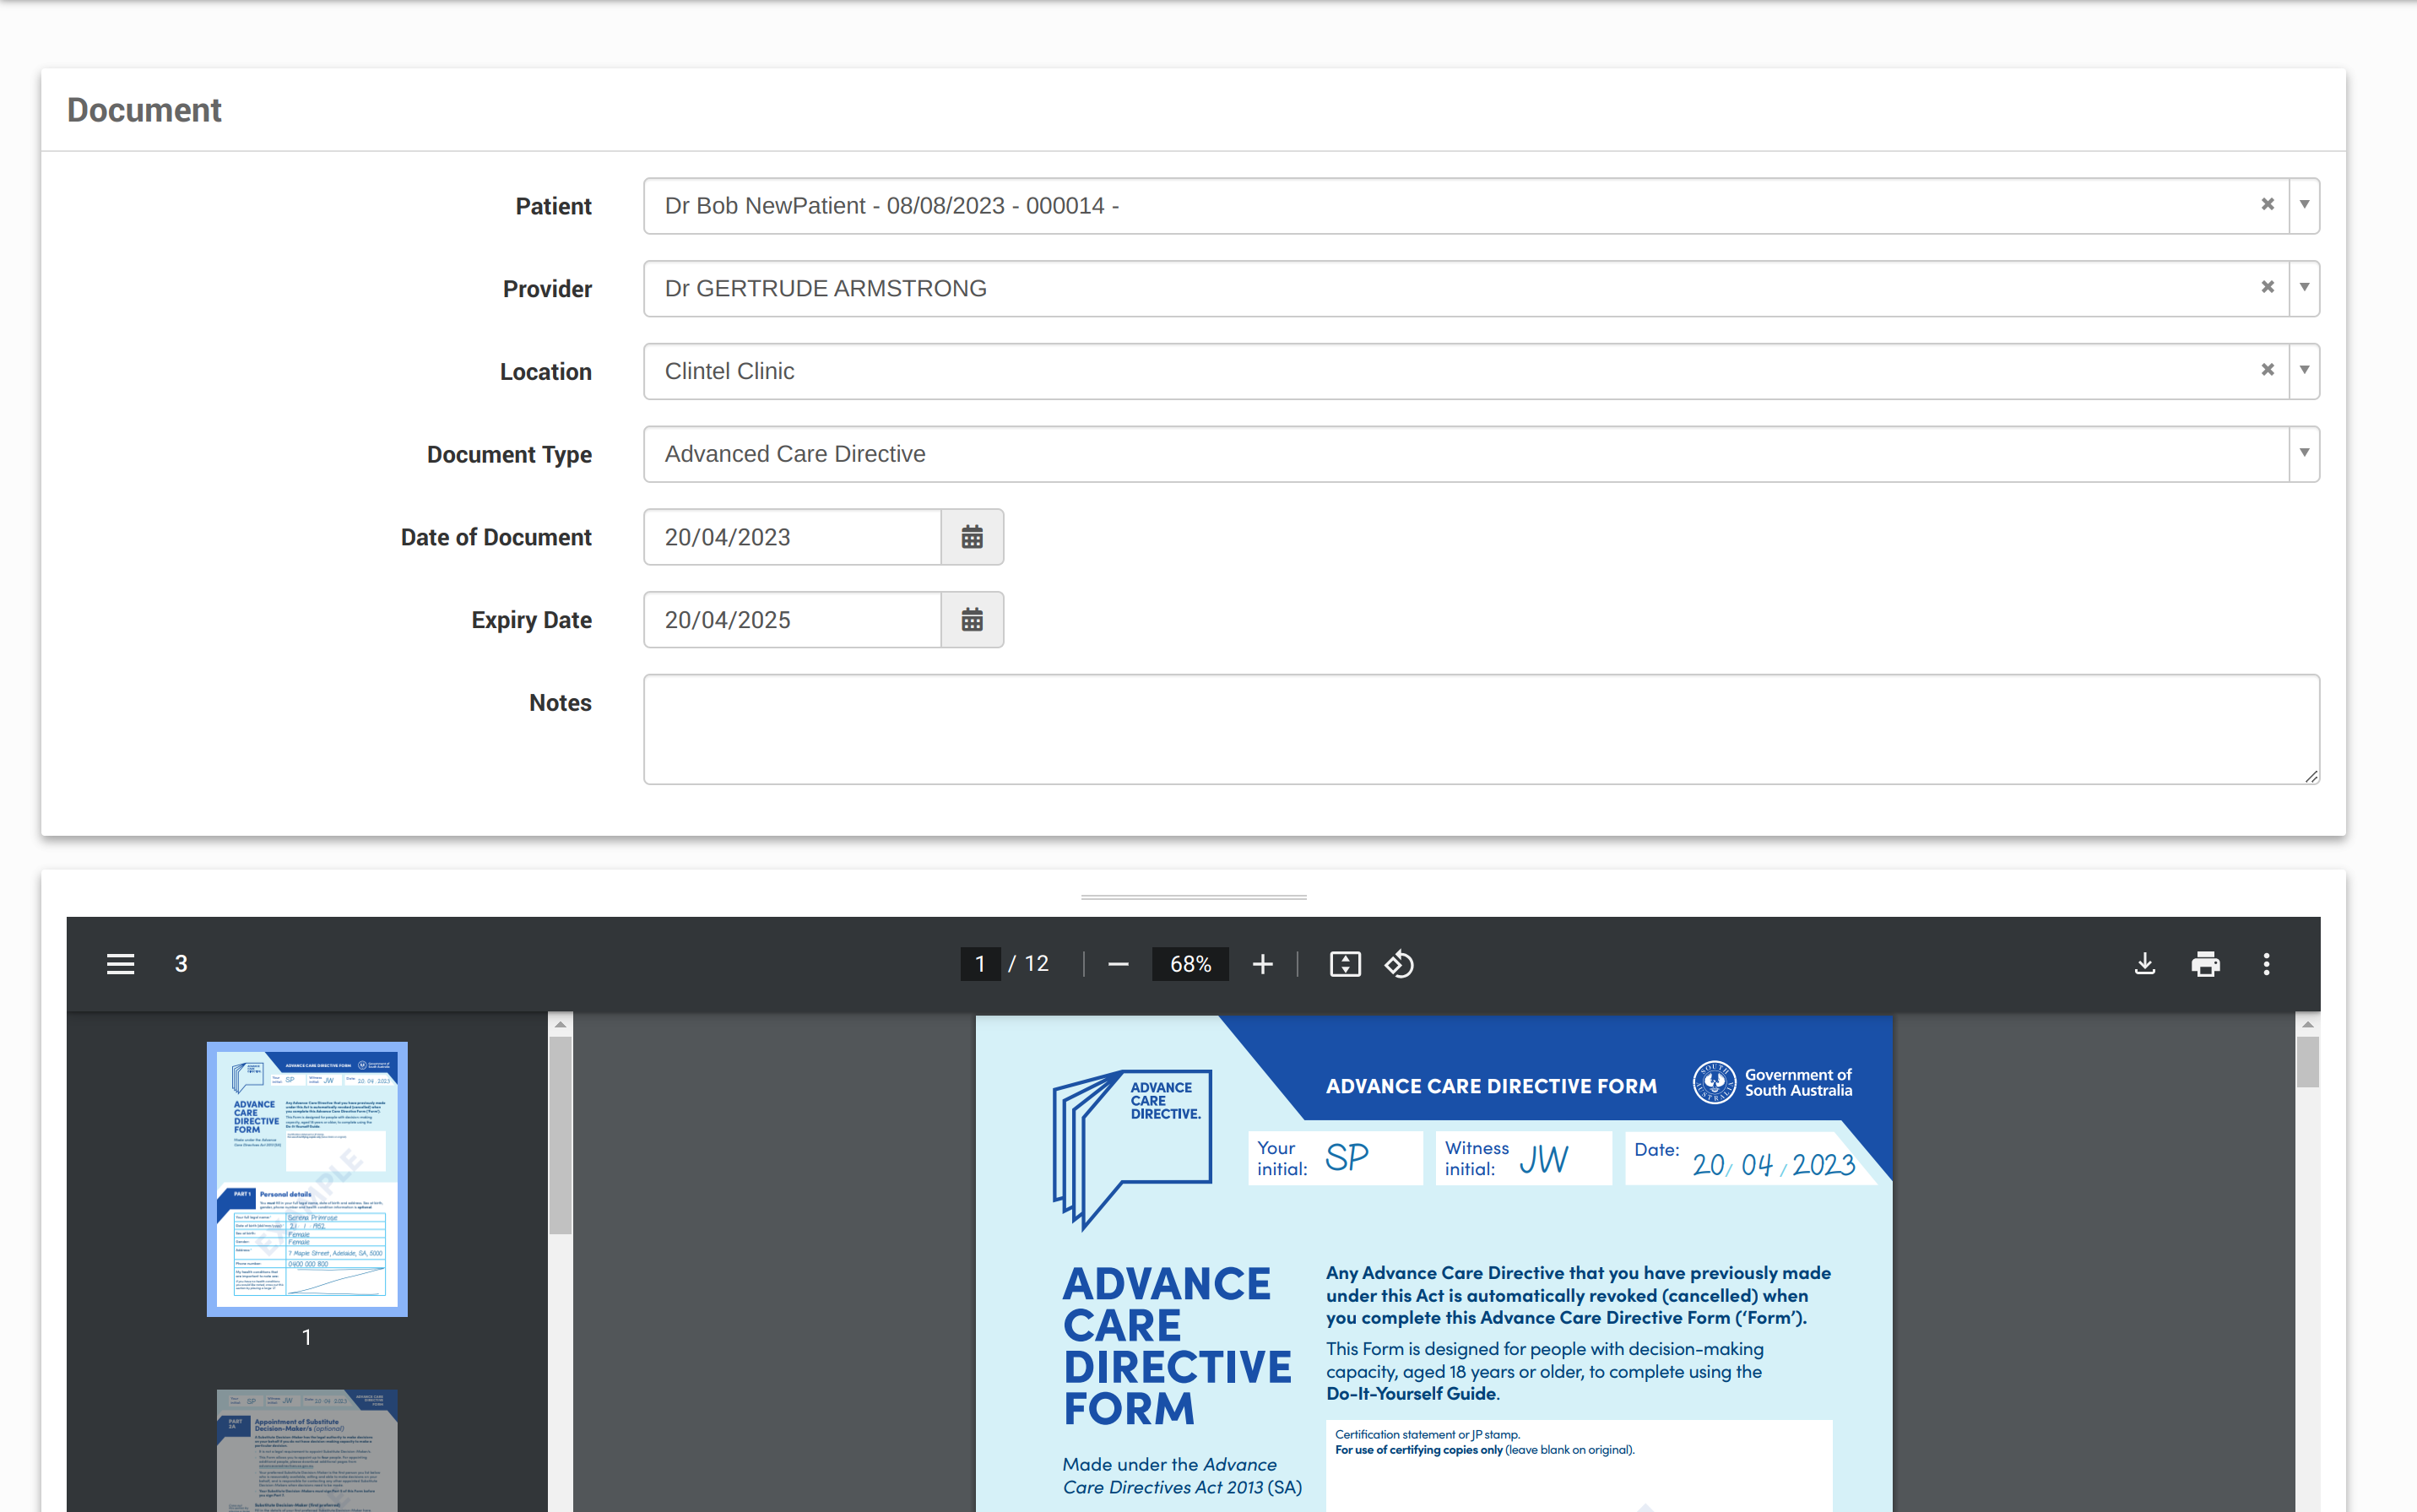Zoom in the PDF with plus icon
The width and height of the screenshot is (2417, 1512).
pos(1262,964)
